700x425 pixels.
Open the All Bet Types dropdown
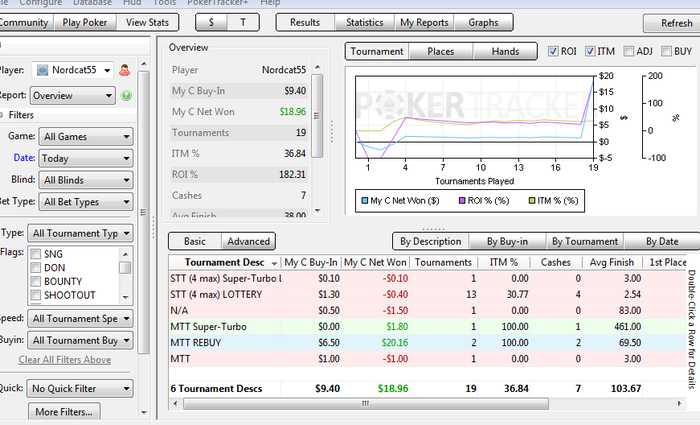click(86, 202)
